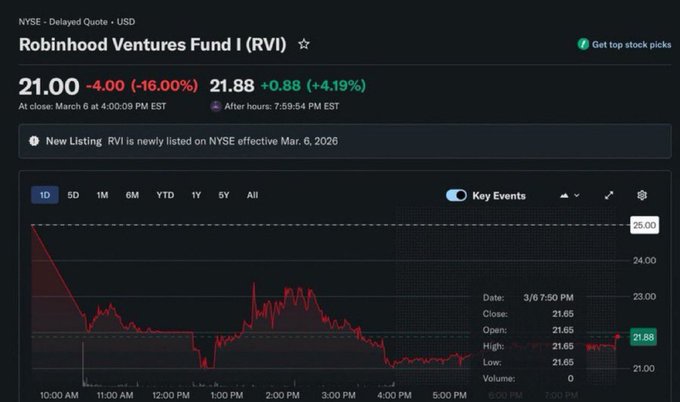Click the New Listing info icon
The width and height of the screenshot is (680, 402).
[33, 141]
